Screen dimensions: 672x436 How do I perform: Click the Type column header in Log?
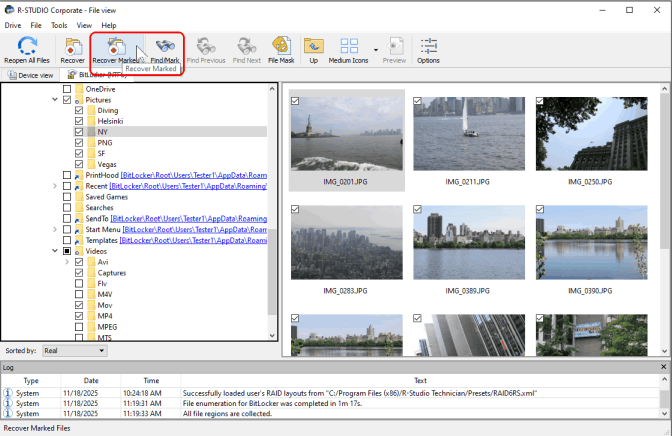(31, 381)
